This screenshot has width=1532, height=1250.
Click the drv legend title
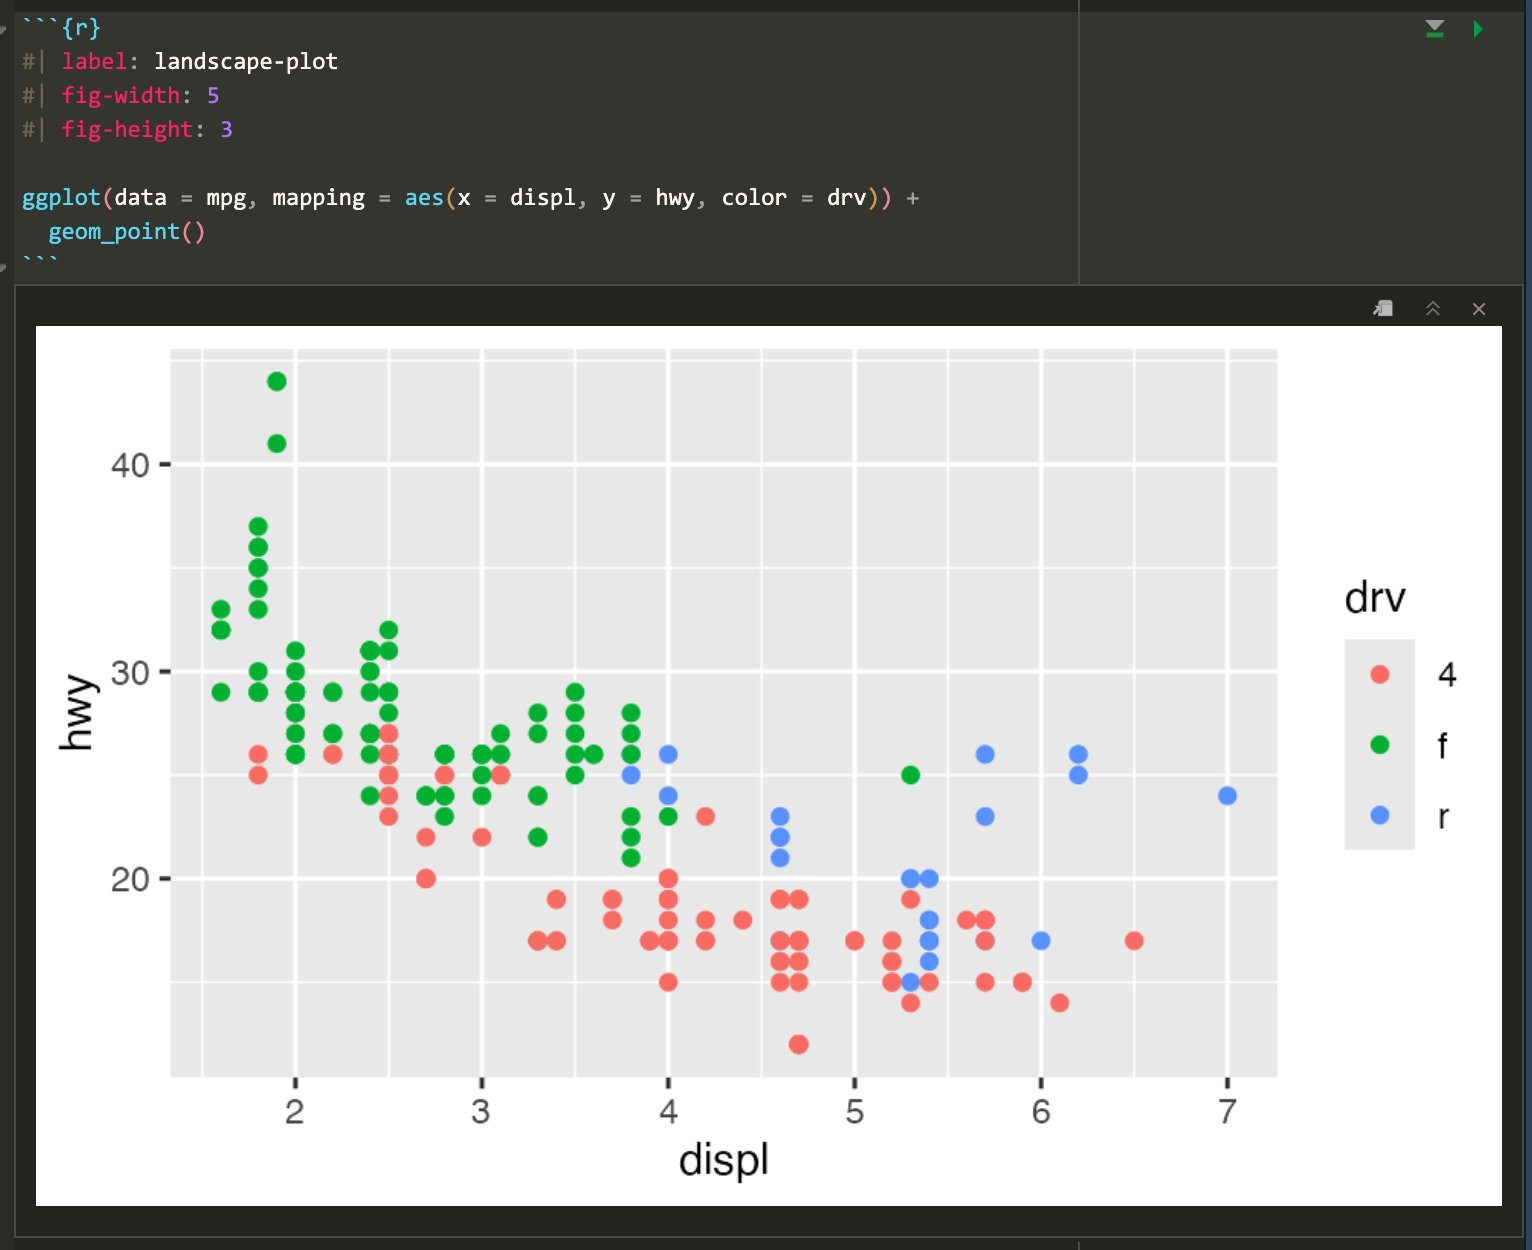coord(1375,598)
